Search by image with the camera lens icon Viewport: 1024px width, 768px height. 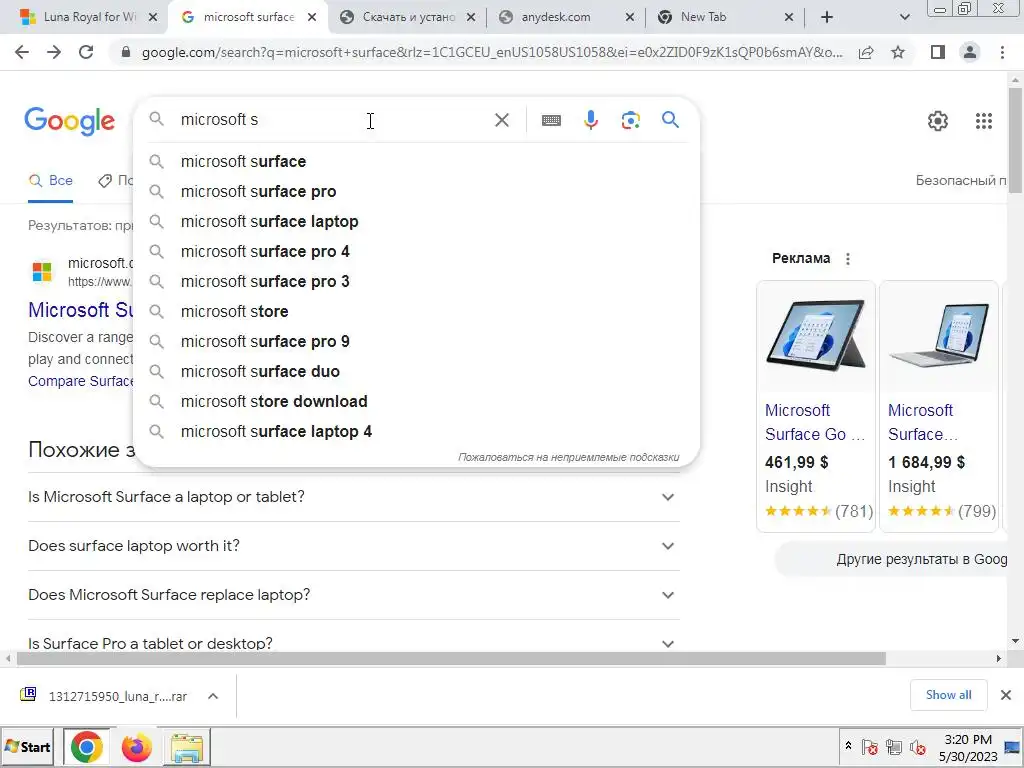pyautogui.click(x=631, y=120)
